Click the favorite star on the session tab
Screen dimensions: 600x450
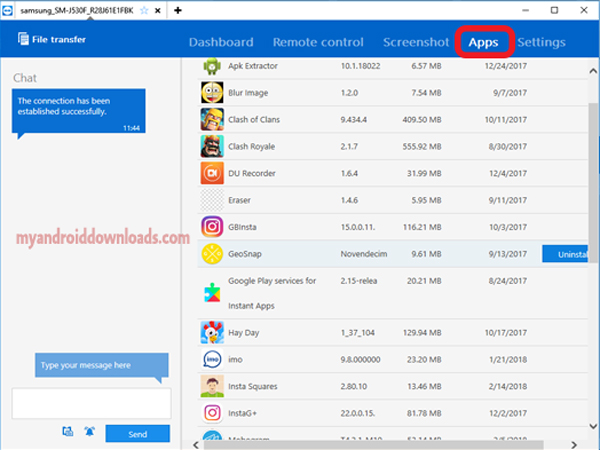coord(144,11)
